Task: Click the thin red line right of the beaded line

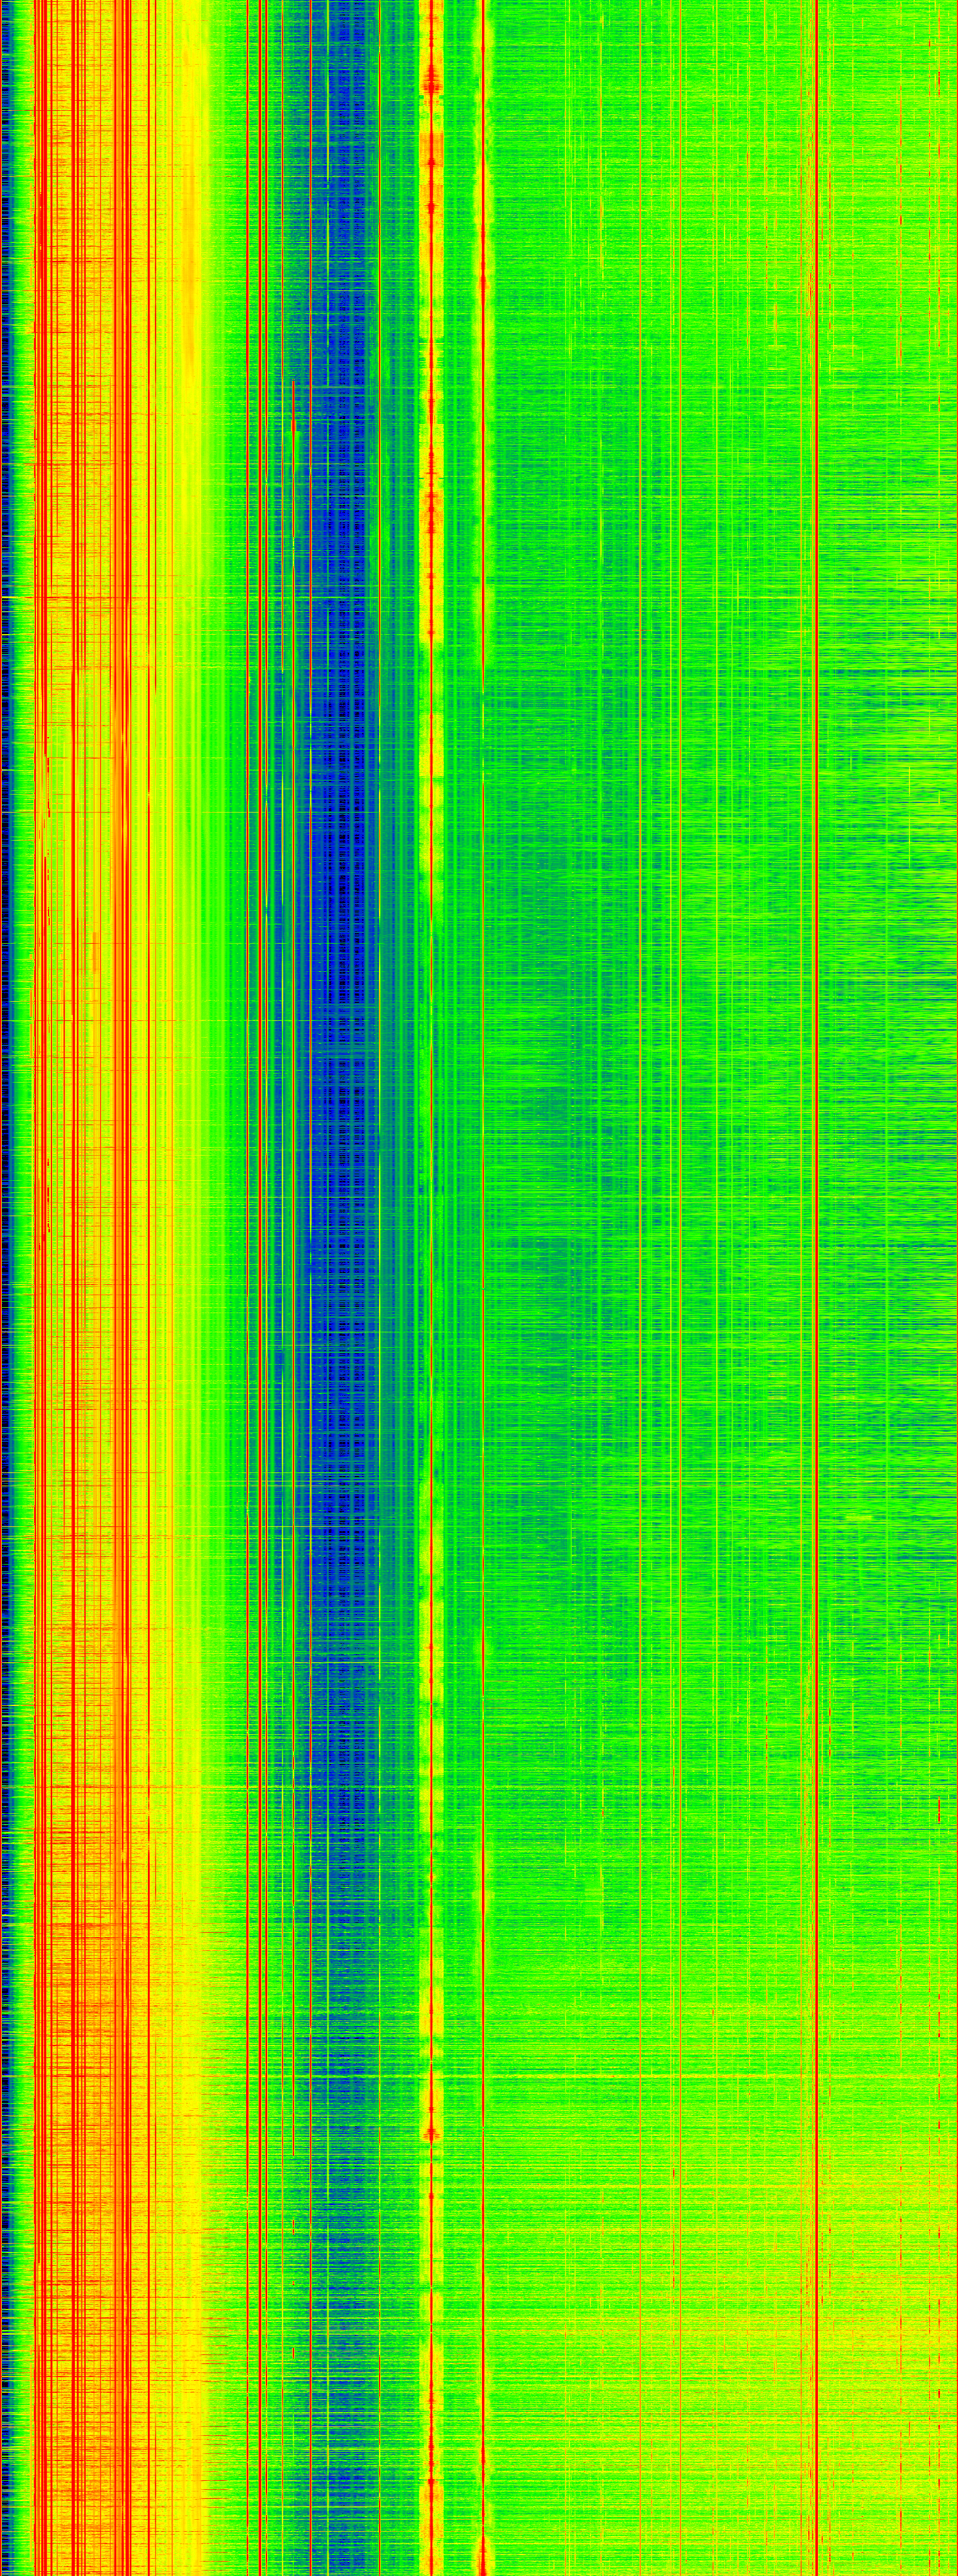Action: pyautogui.click(x=483, y=1300)
